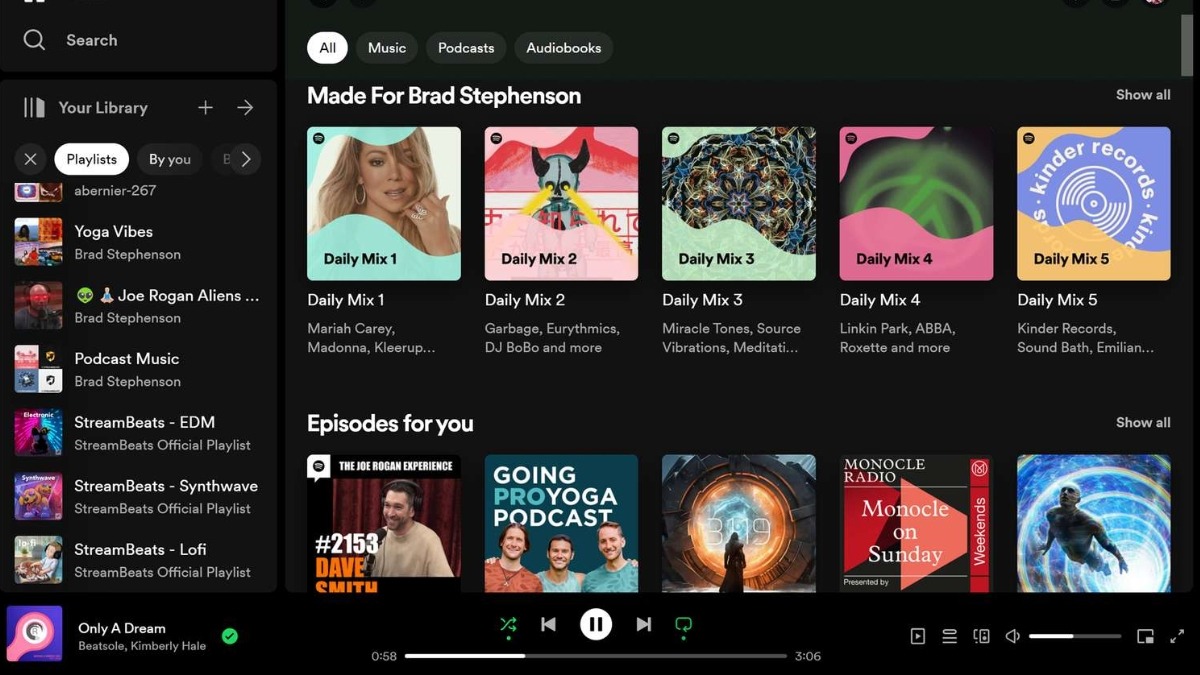Create a new playlist with plus icon
Viewport: 1200px width, 675px height.
tap(205, 107)
